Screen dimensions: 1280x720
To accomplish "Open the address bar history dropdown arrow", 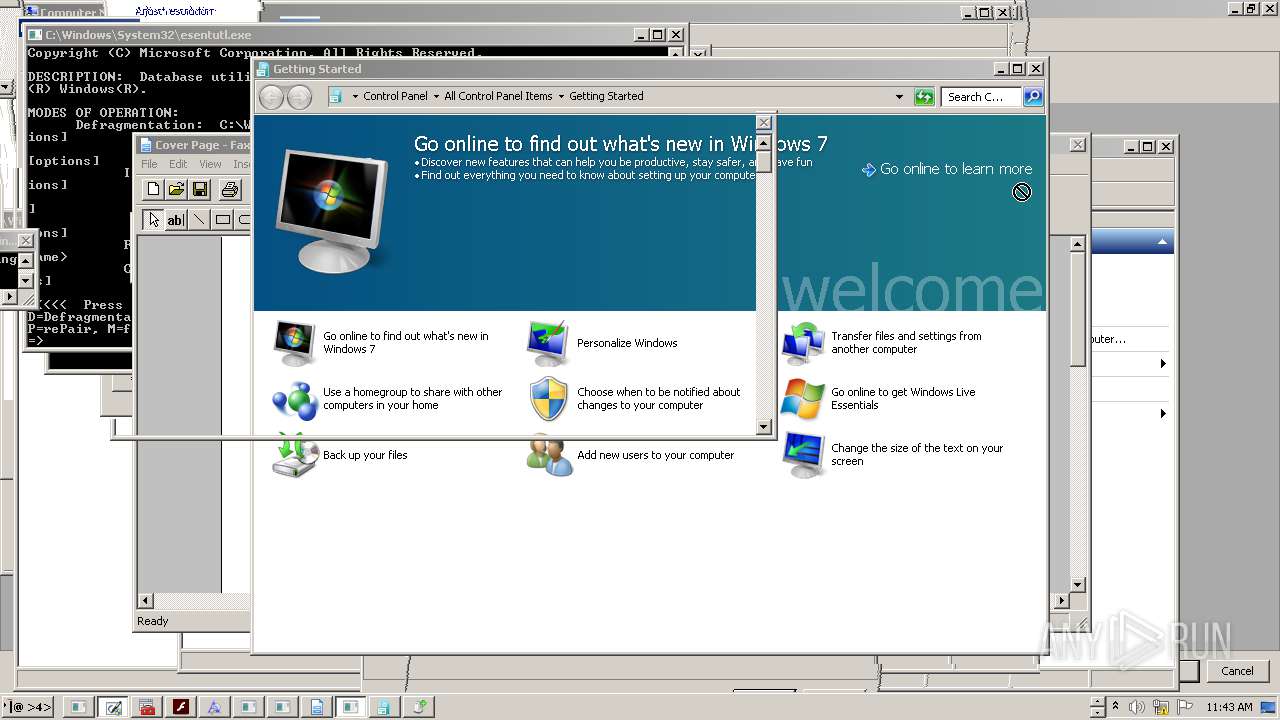I will (x=899, y=97).
